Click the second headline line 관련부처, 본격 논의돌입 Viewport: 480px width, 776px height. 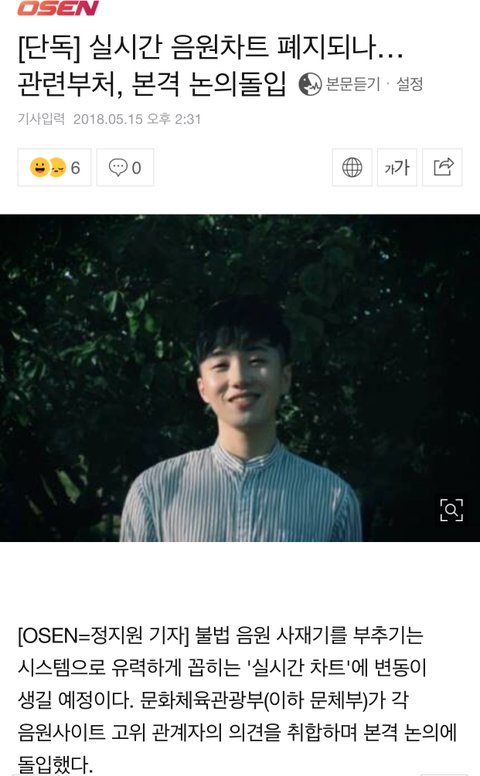[x=152, y=85]
